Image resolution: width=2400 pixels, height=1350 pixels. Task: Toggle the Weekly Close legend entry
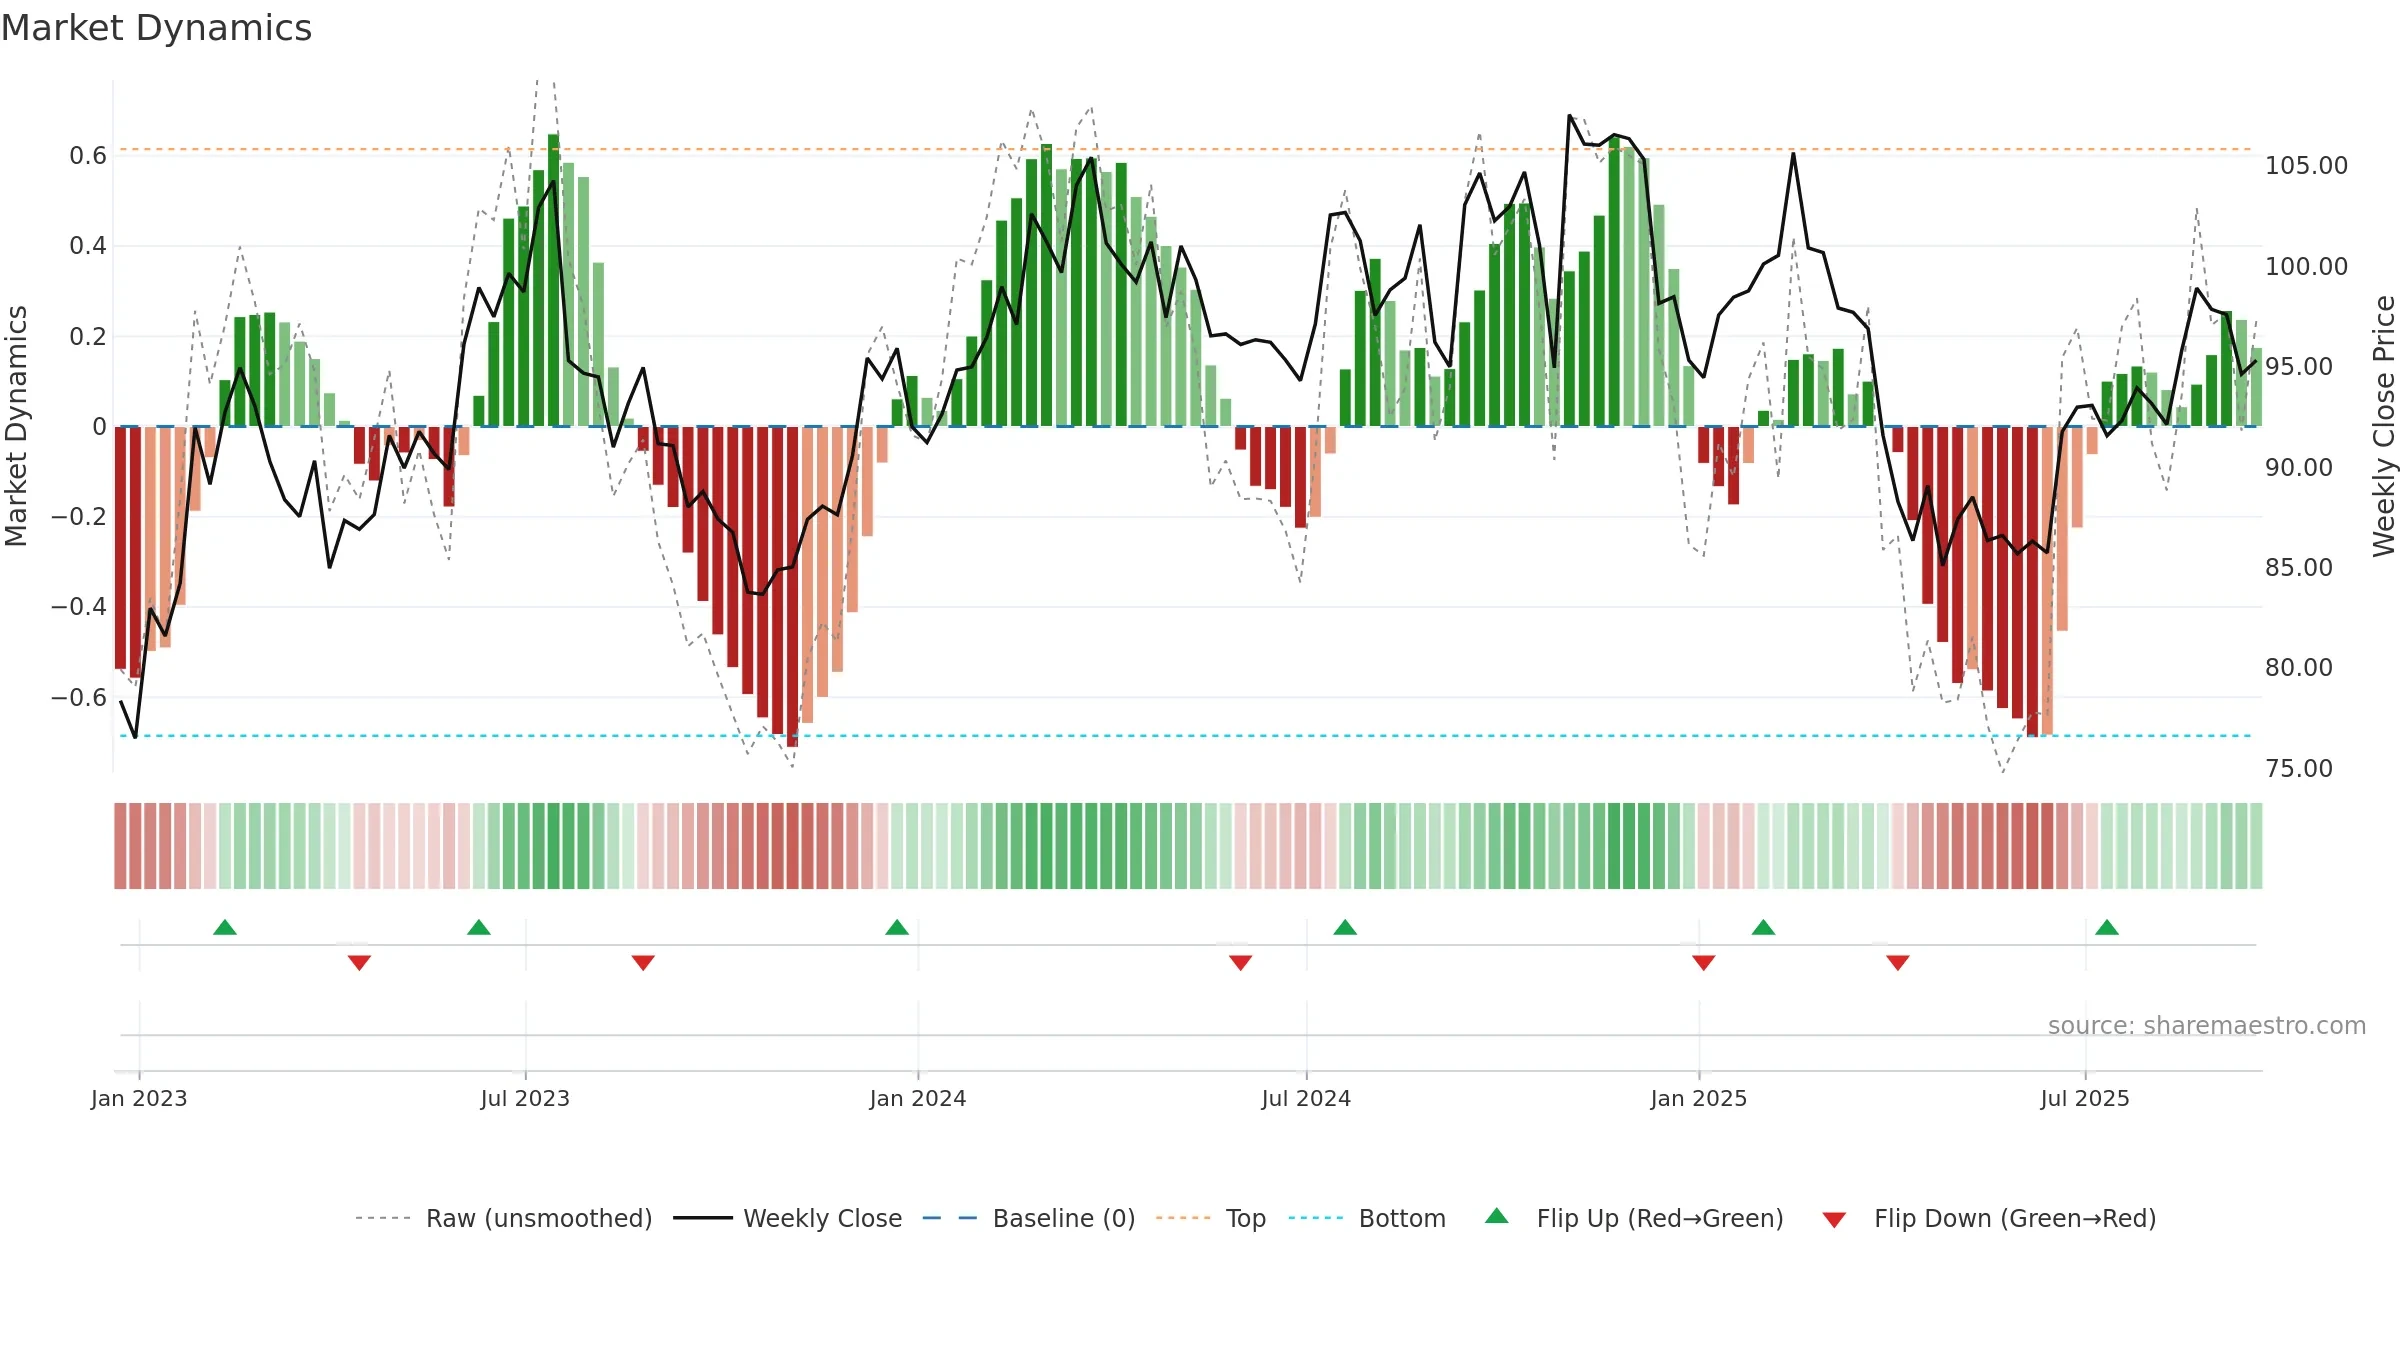tap(787, 1218)
